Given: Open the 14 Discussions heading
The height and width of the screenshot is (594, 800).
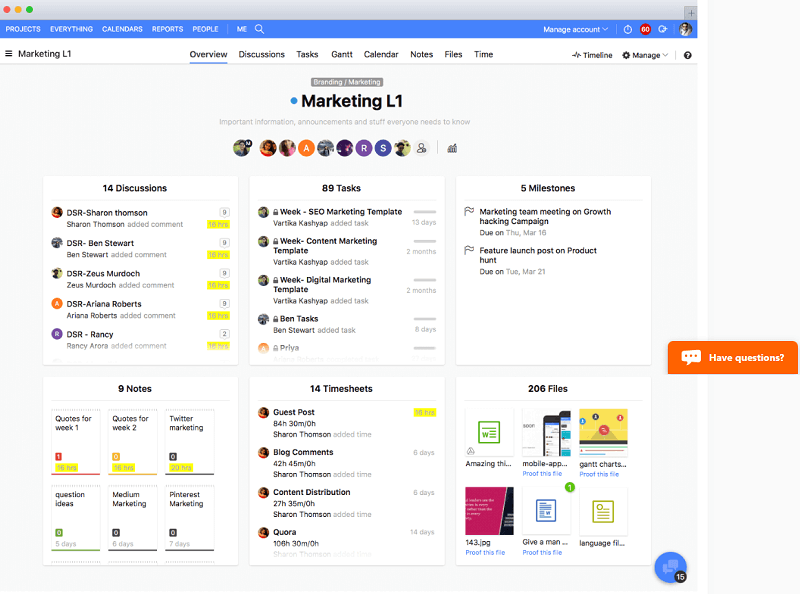Looking at the screenshot, I should [135, 188].
